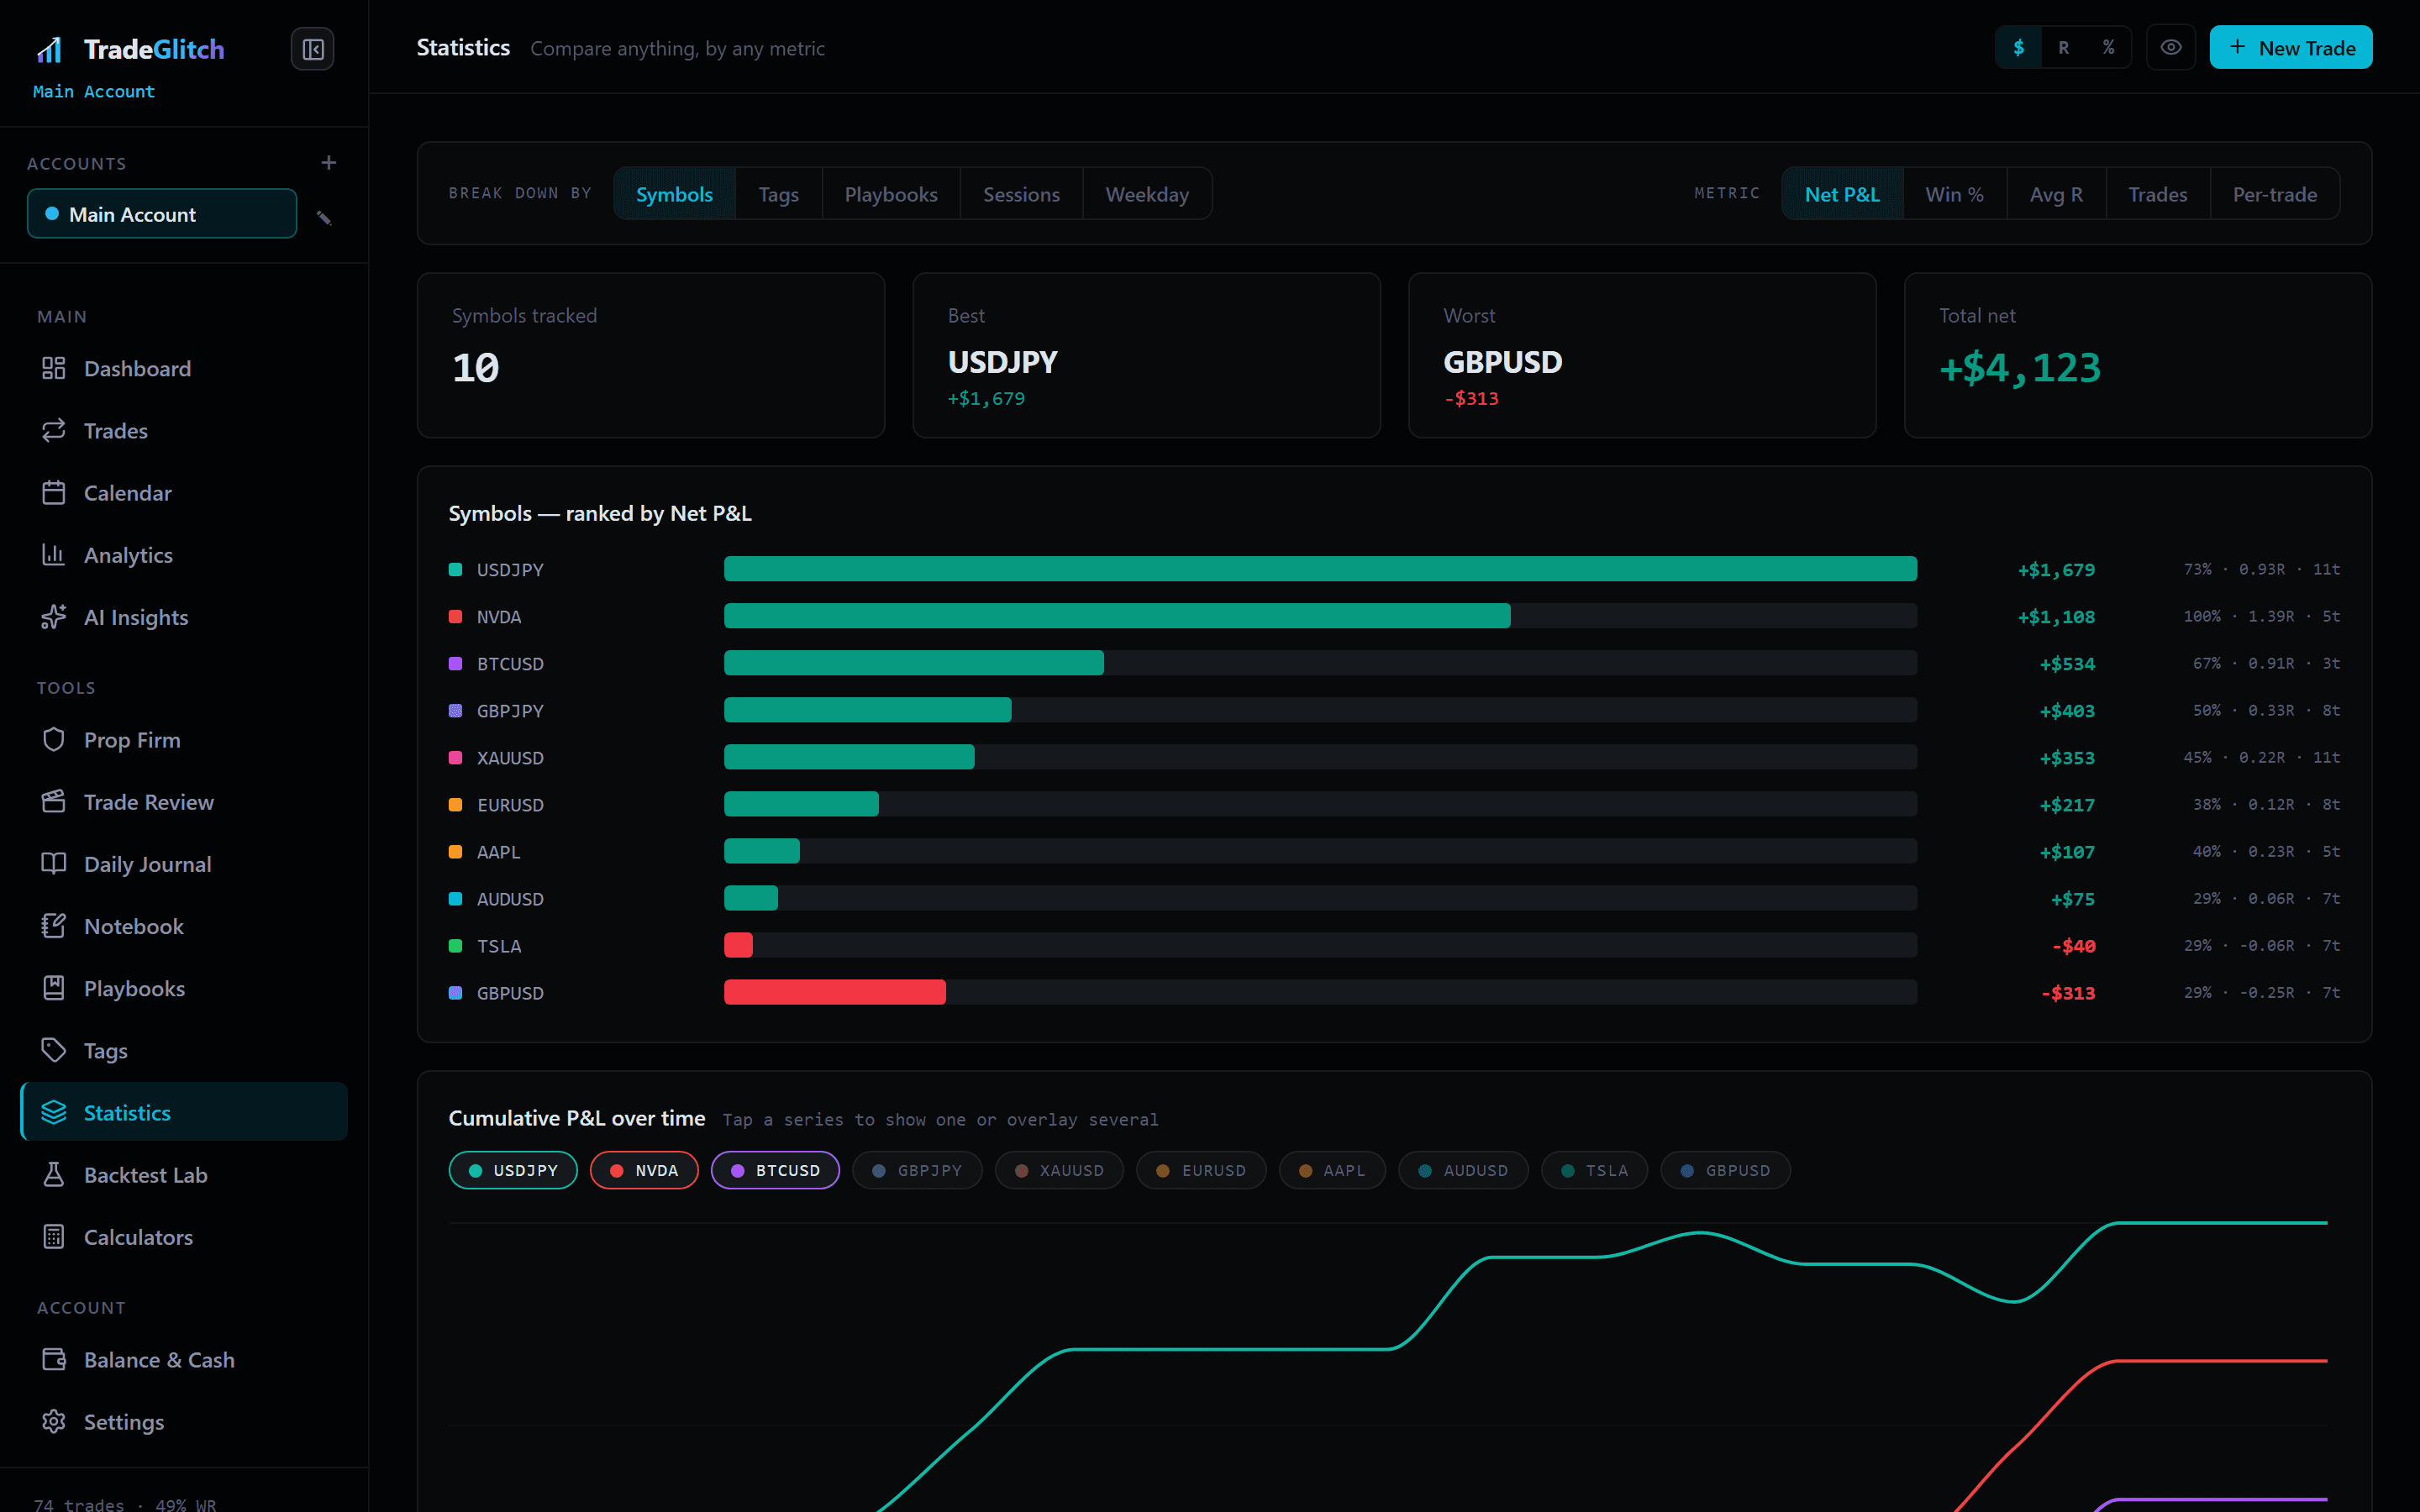Open Trade Review clapperboard icon
Image resolution: width=2420 pixels, height=1512 pixels.
[54, 801]
